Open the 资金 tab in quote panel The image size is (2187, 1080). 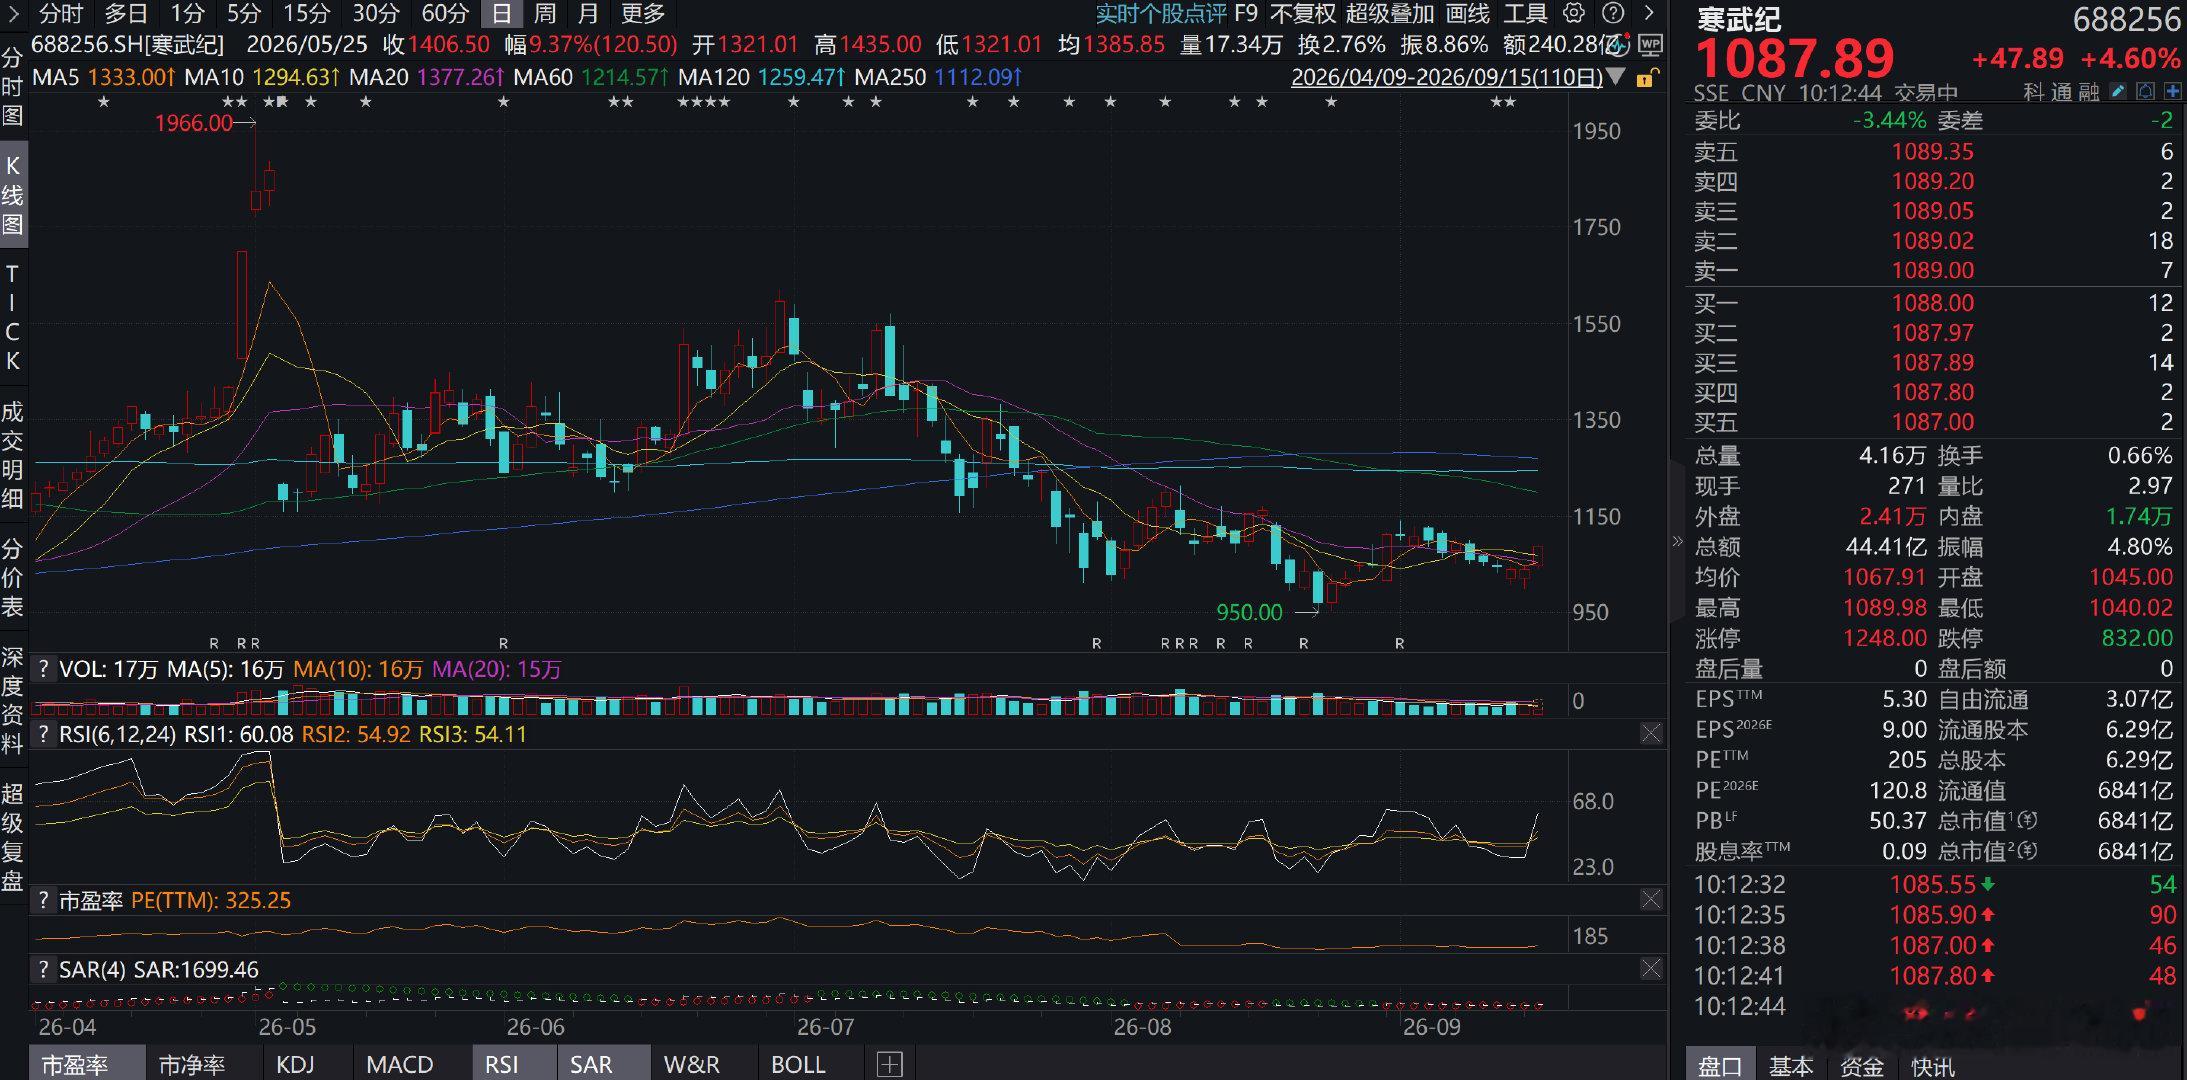click(x=1862, y=1066)
